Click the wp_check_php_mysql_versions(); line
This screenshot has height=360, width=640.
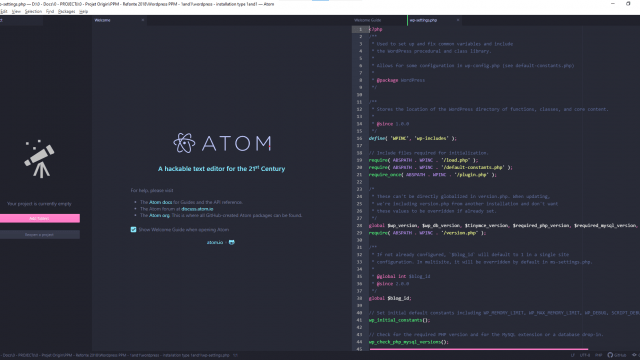tap(409, 342)
